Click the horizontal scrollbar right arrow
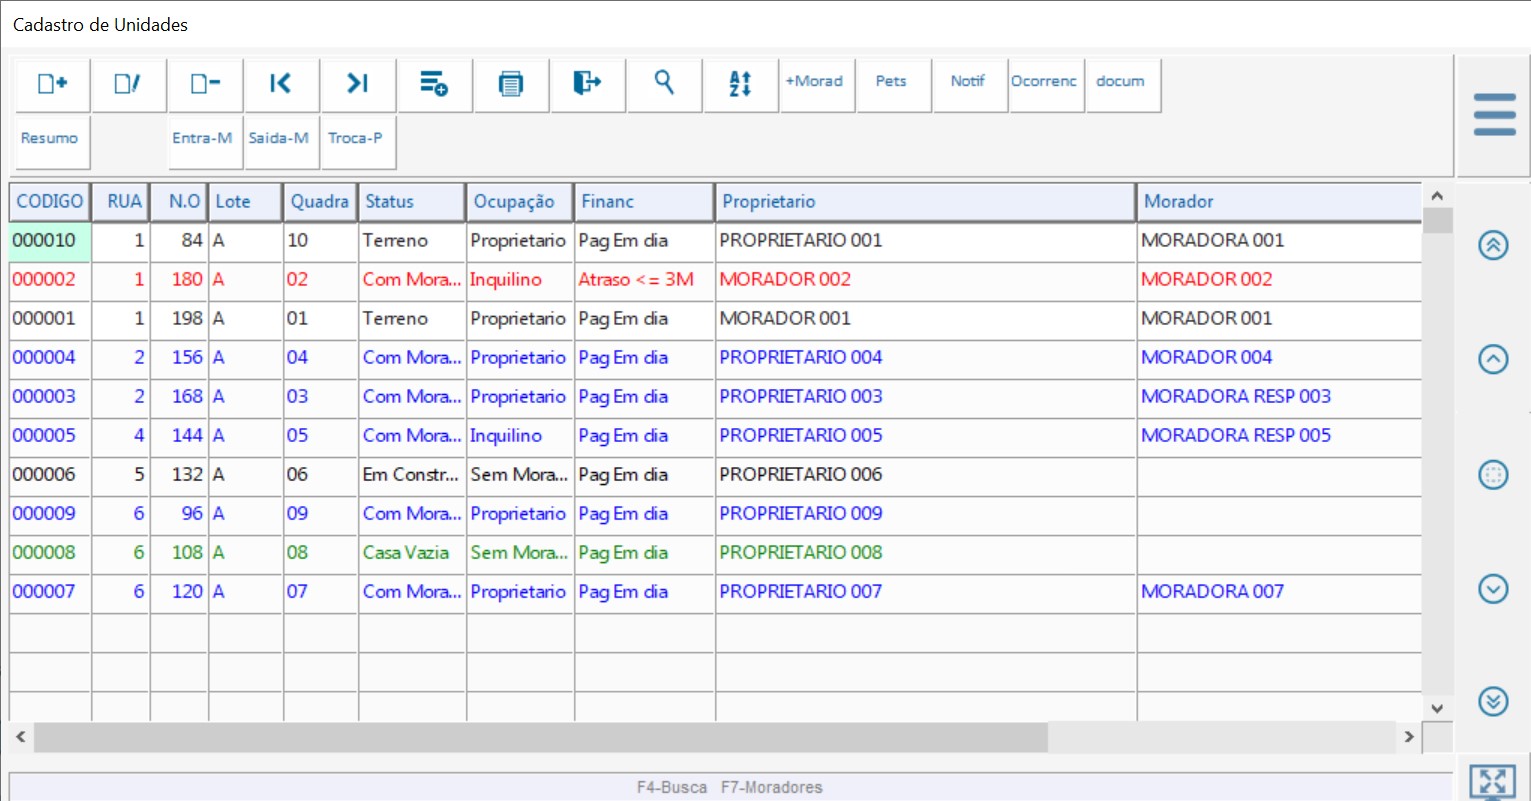 click(x=1409, y=737)
